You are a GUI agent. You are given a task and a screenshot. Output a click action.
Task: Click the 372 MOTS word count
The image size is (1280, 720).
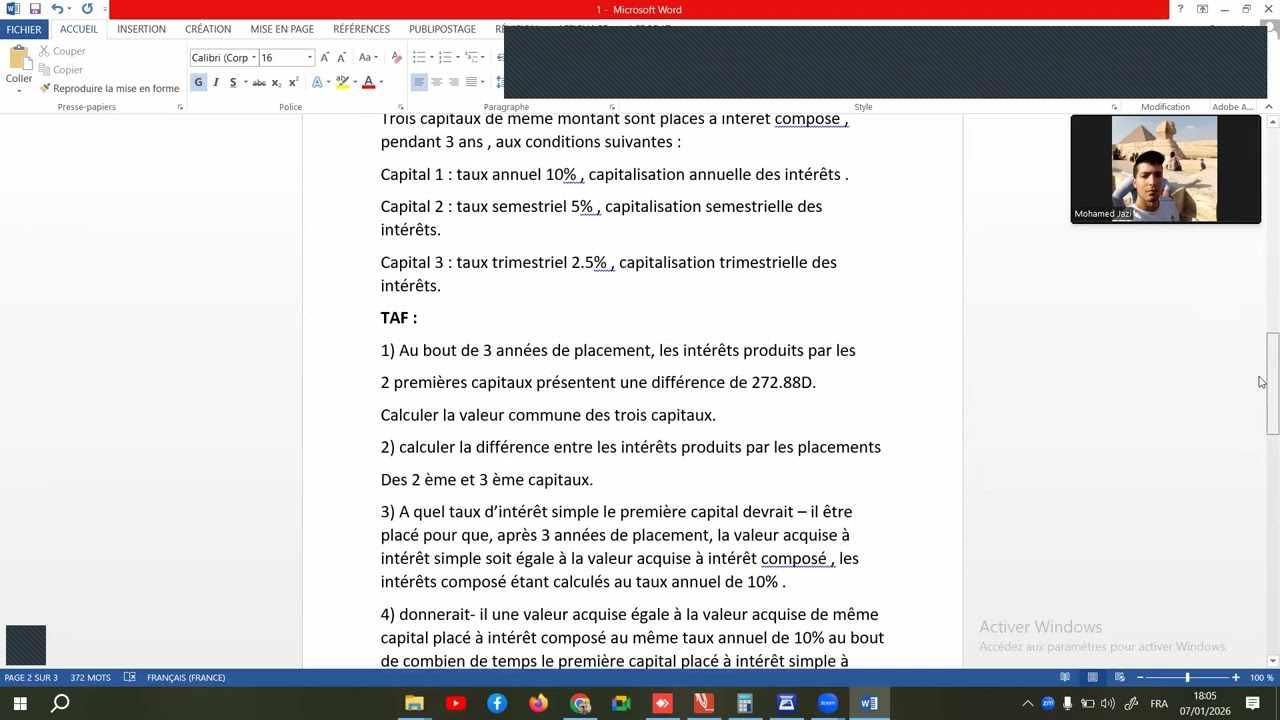pos(90,678)
